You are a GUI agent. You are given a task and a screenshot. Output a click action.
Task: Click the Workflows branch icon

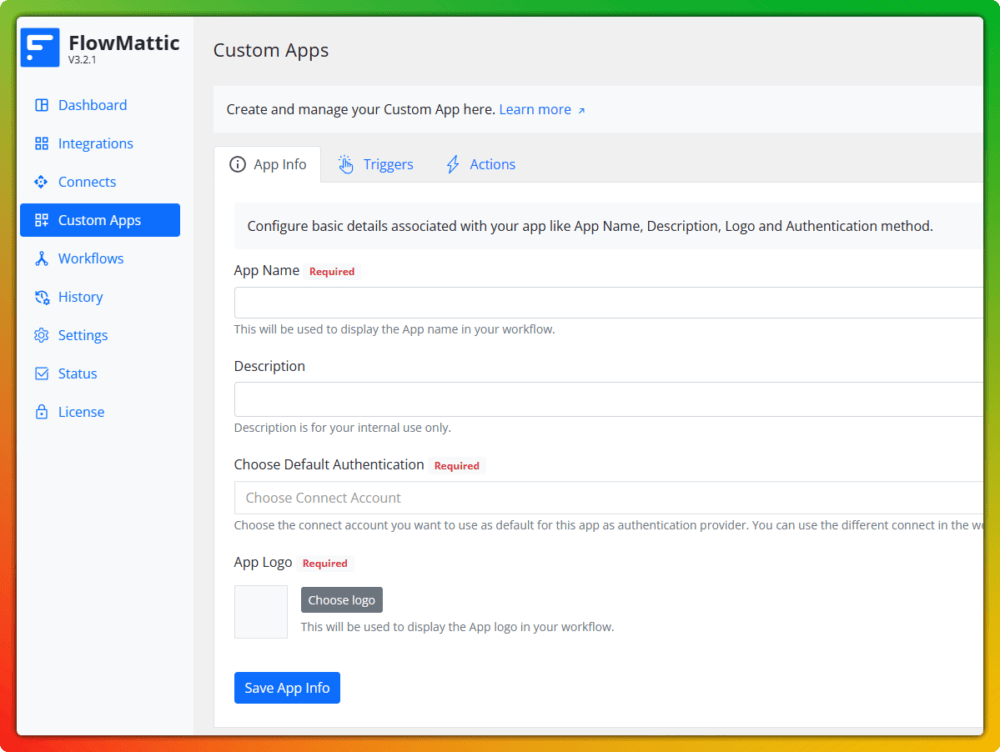[x=41, y=259]
